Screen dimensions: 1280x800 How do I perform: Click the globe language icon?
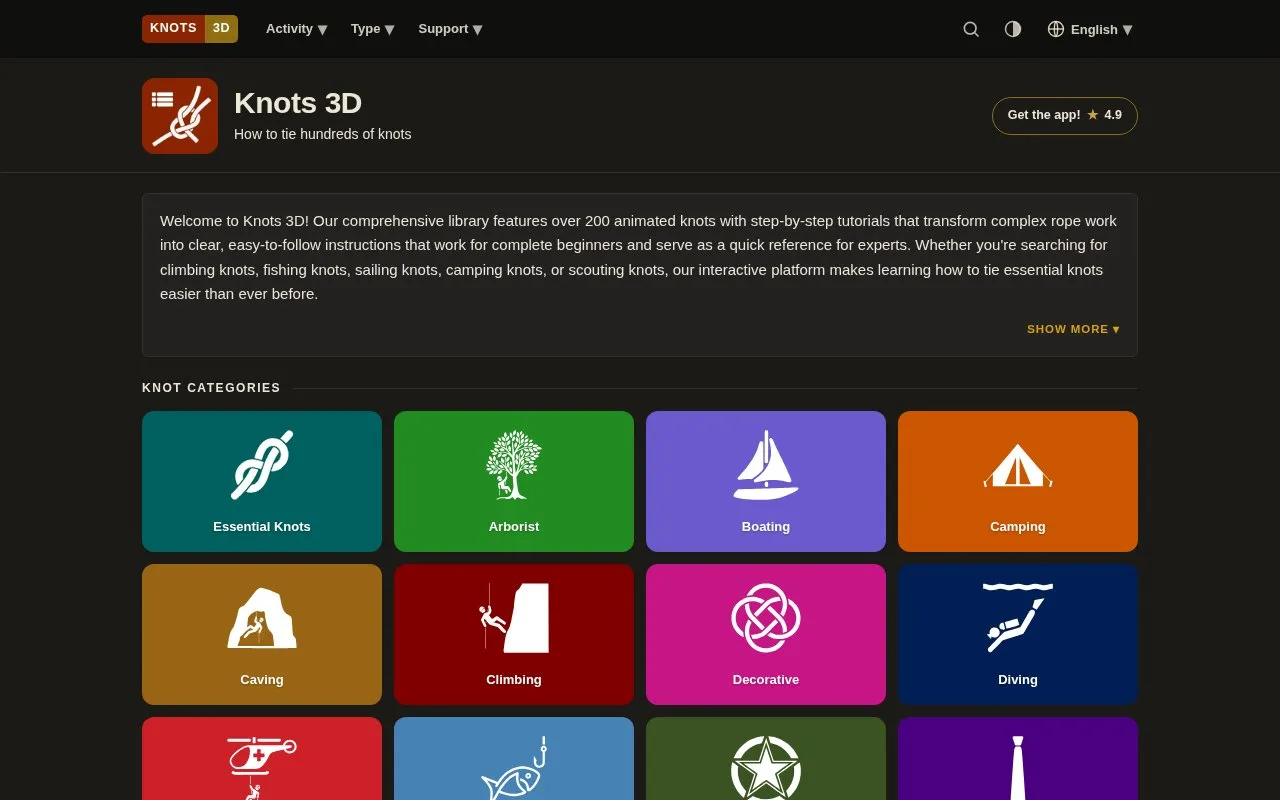(x=1056, y=29)
